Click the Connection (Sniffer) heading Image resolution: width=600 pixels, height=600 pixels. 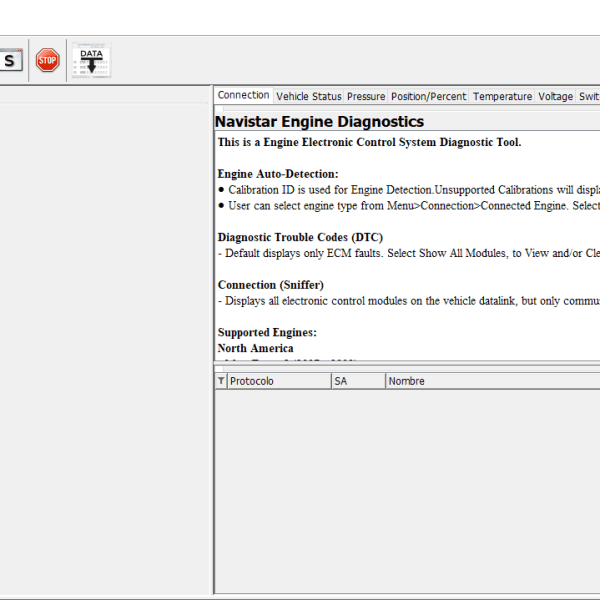click(x=271, y=285)
